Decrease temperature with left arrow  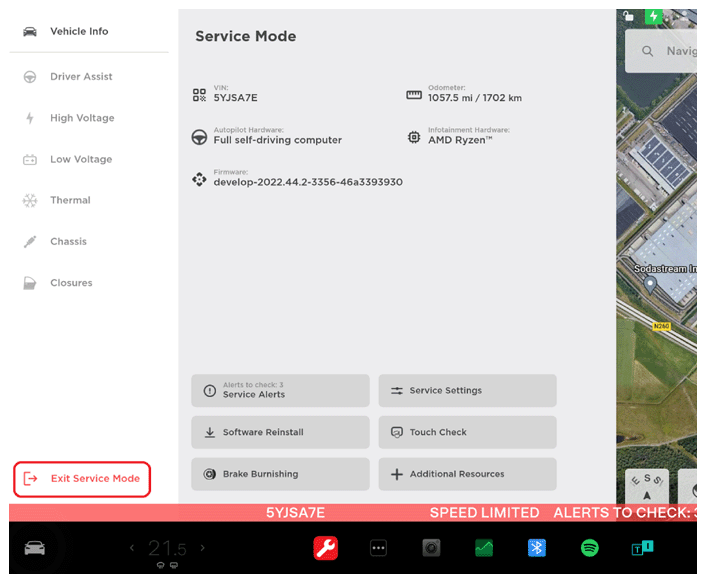coord(132,548)
